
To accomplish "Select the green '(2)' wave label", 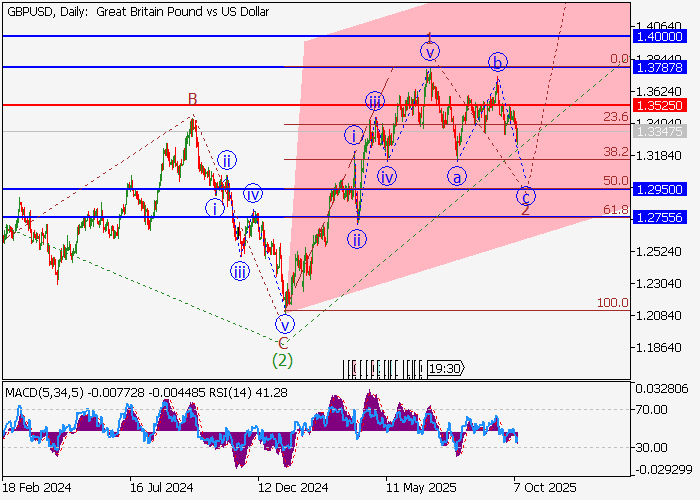I will [283, 359].
